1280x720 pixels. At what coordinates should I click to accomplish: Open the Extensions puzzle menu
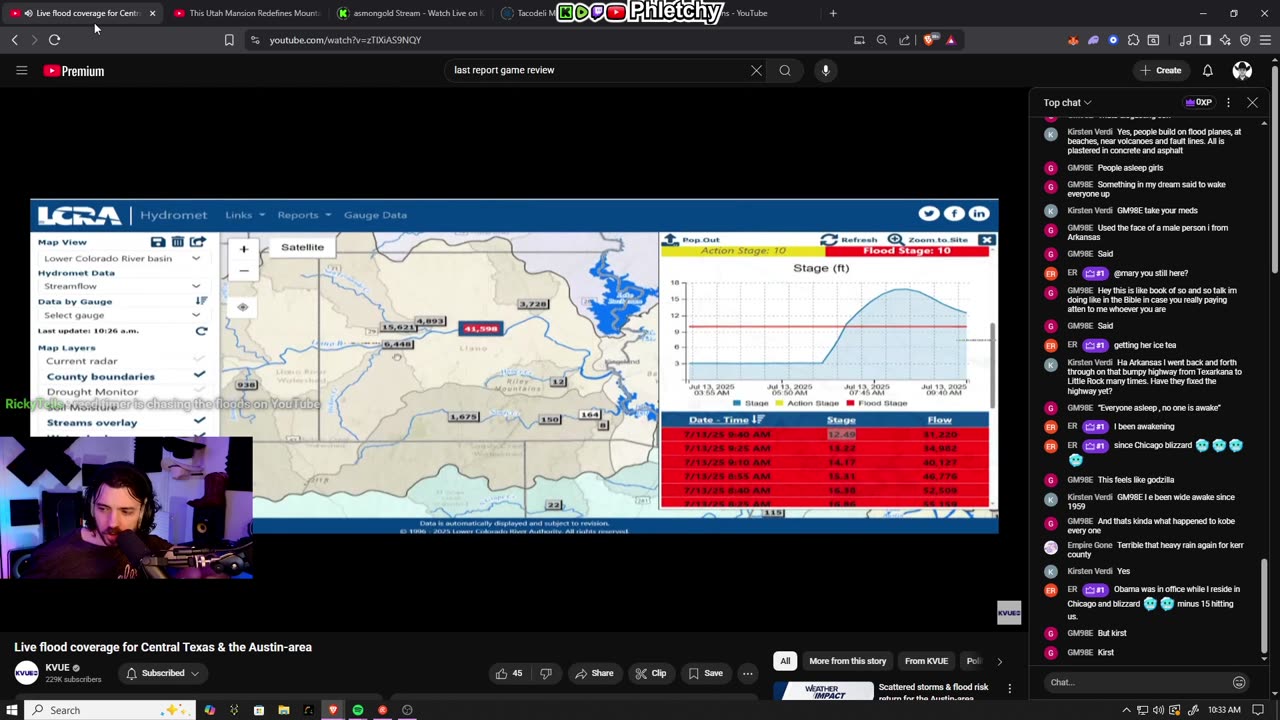1133,40
